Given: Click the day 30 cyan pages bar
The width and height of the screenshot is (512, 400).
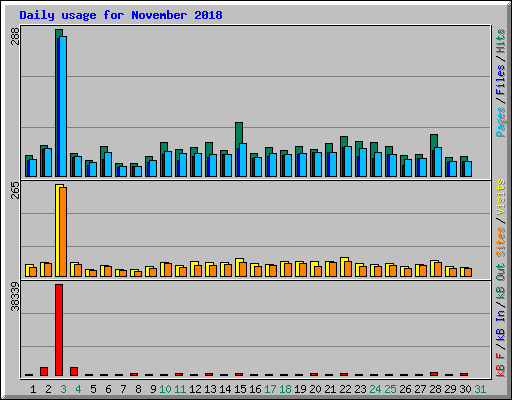Looking at the screenshot, I should pyautogui.click(x=468, y=169).
